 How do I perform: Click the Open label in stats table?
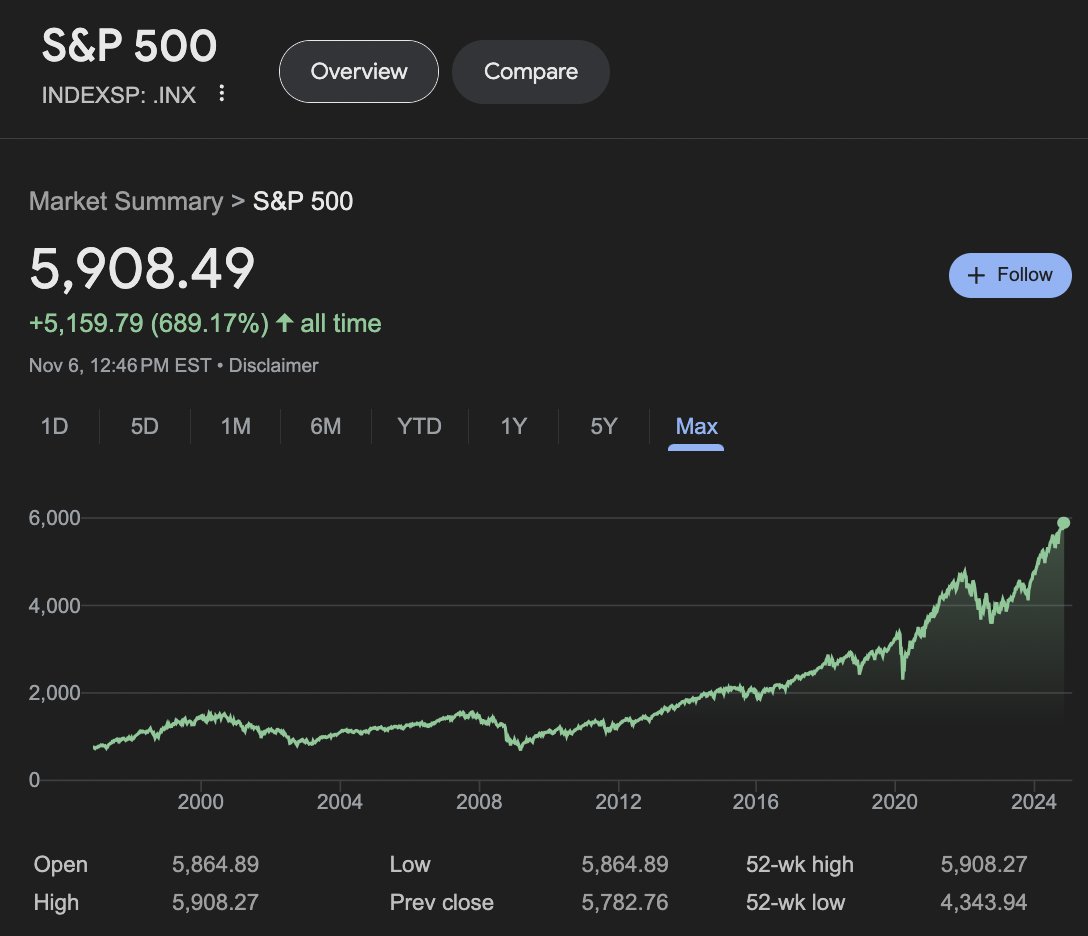coord(60,865)
